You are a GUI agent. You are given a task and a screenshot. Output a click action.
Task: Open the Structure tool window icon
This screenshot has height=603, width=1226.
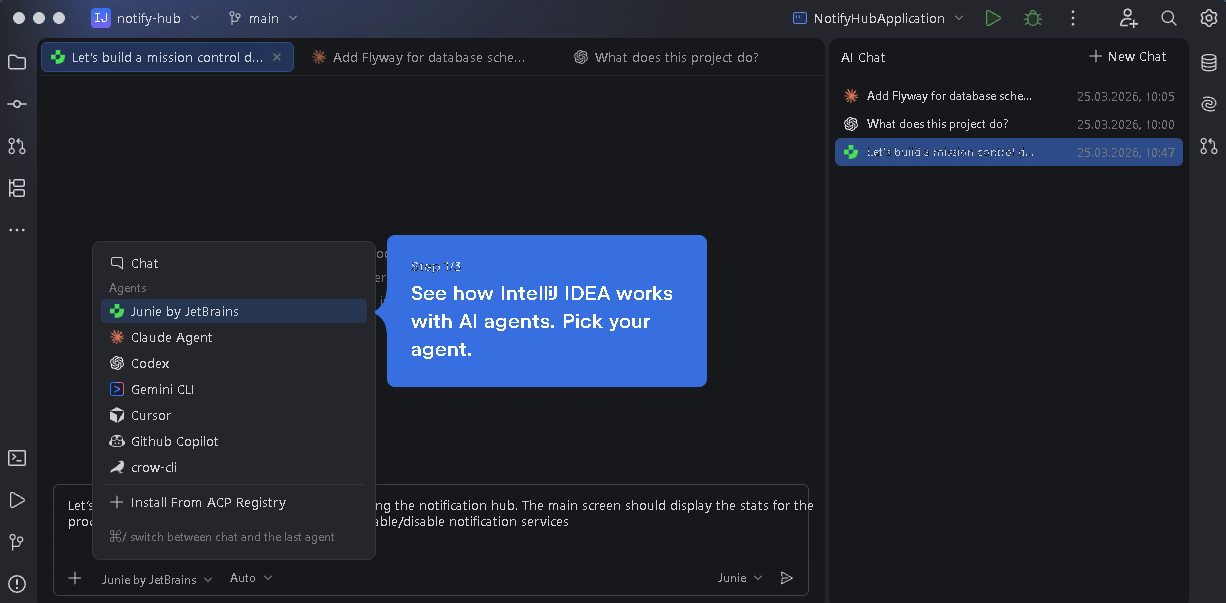point(17,188)
